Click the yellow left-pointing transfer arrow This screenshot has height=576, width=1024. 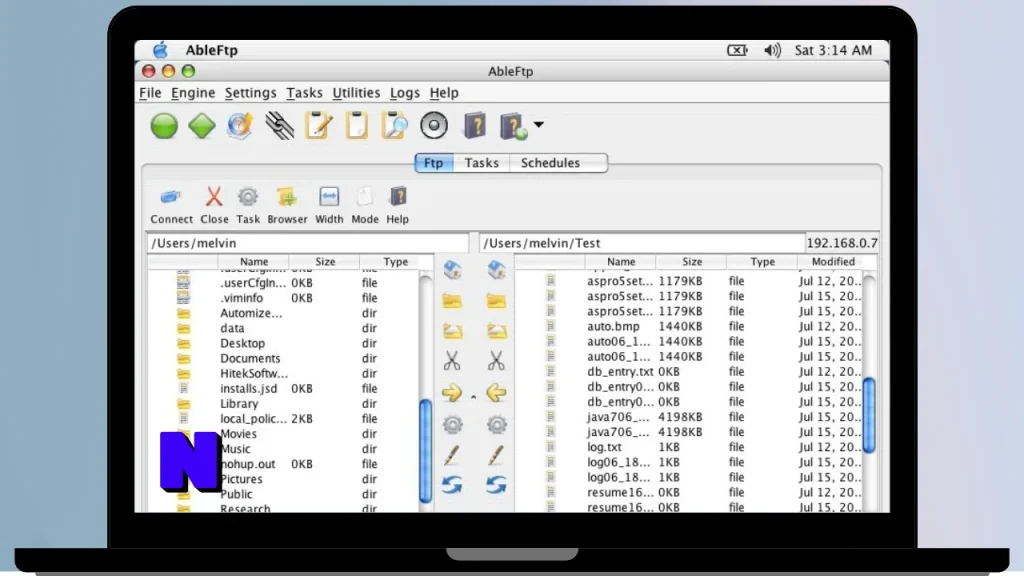(x=496, y=392)
